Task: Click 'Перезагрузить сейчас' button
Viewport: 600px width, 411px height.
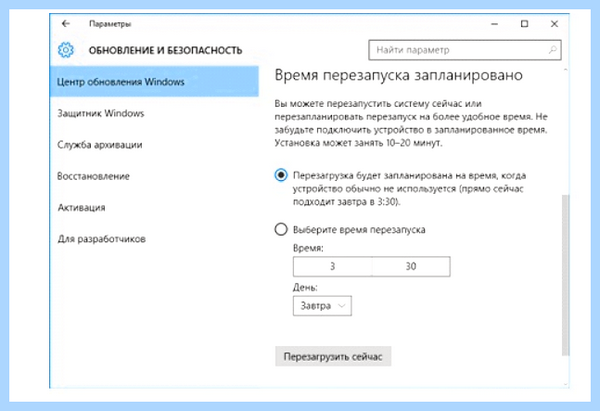Action: (x=333, y=357)
